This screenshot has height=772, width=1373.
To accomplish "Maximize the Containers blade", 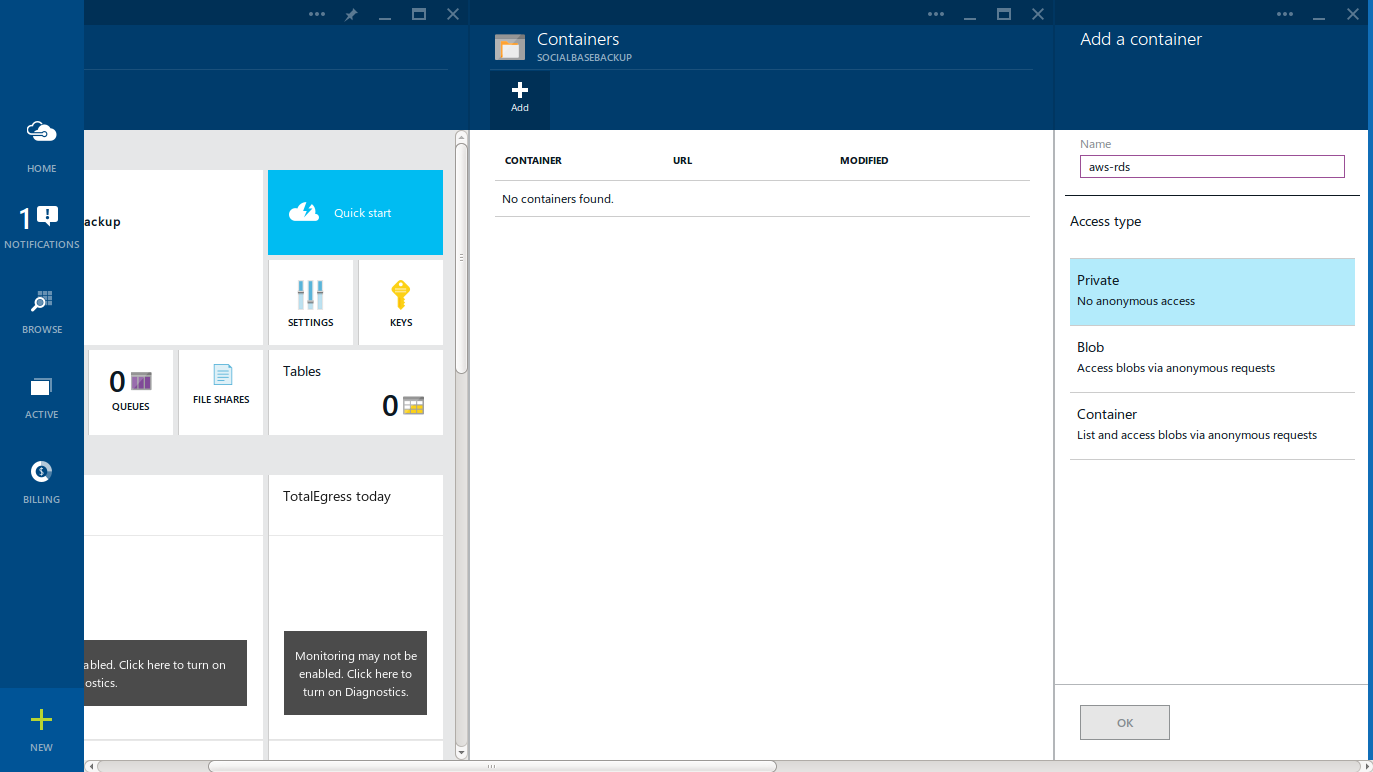I will (x=1004, y=14).
